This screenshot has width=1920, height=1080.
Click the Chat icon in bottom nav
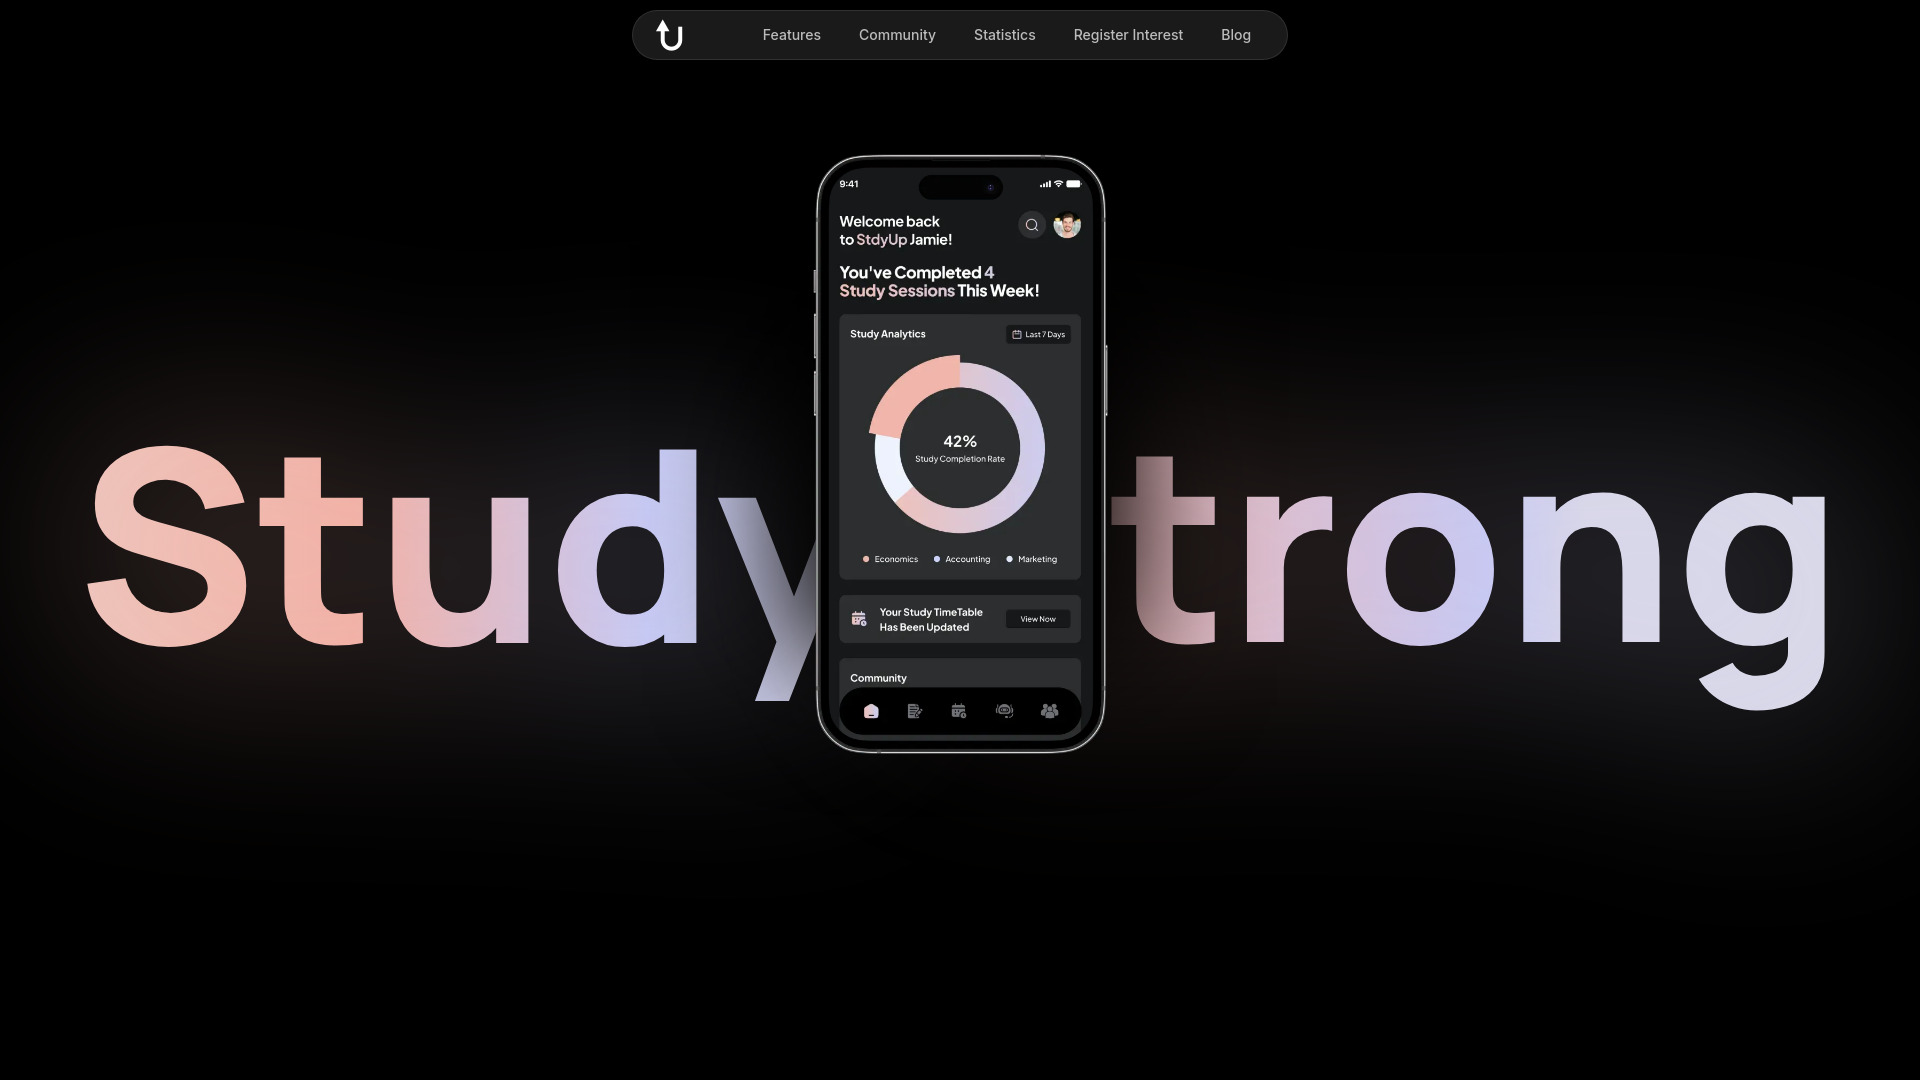click(x=1004, y=711)
